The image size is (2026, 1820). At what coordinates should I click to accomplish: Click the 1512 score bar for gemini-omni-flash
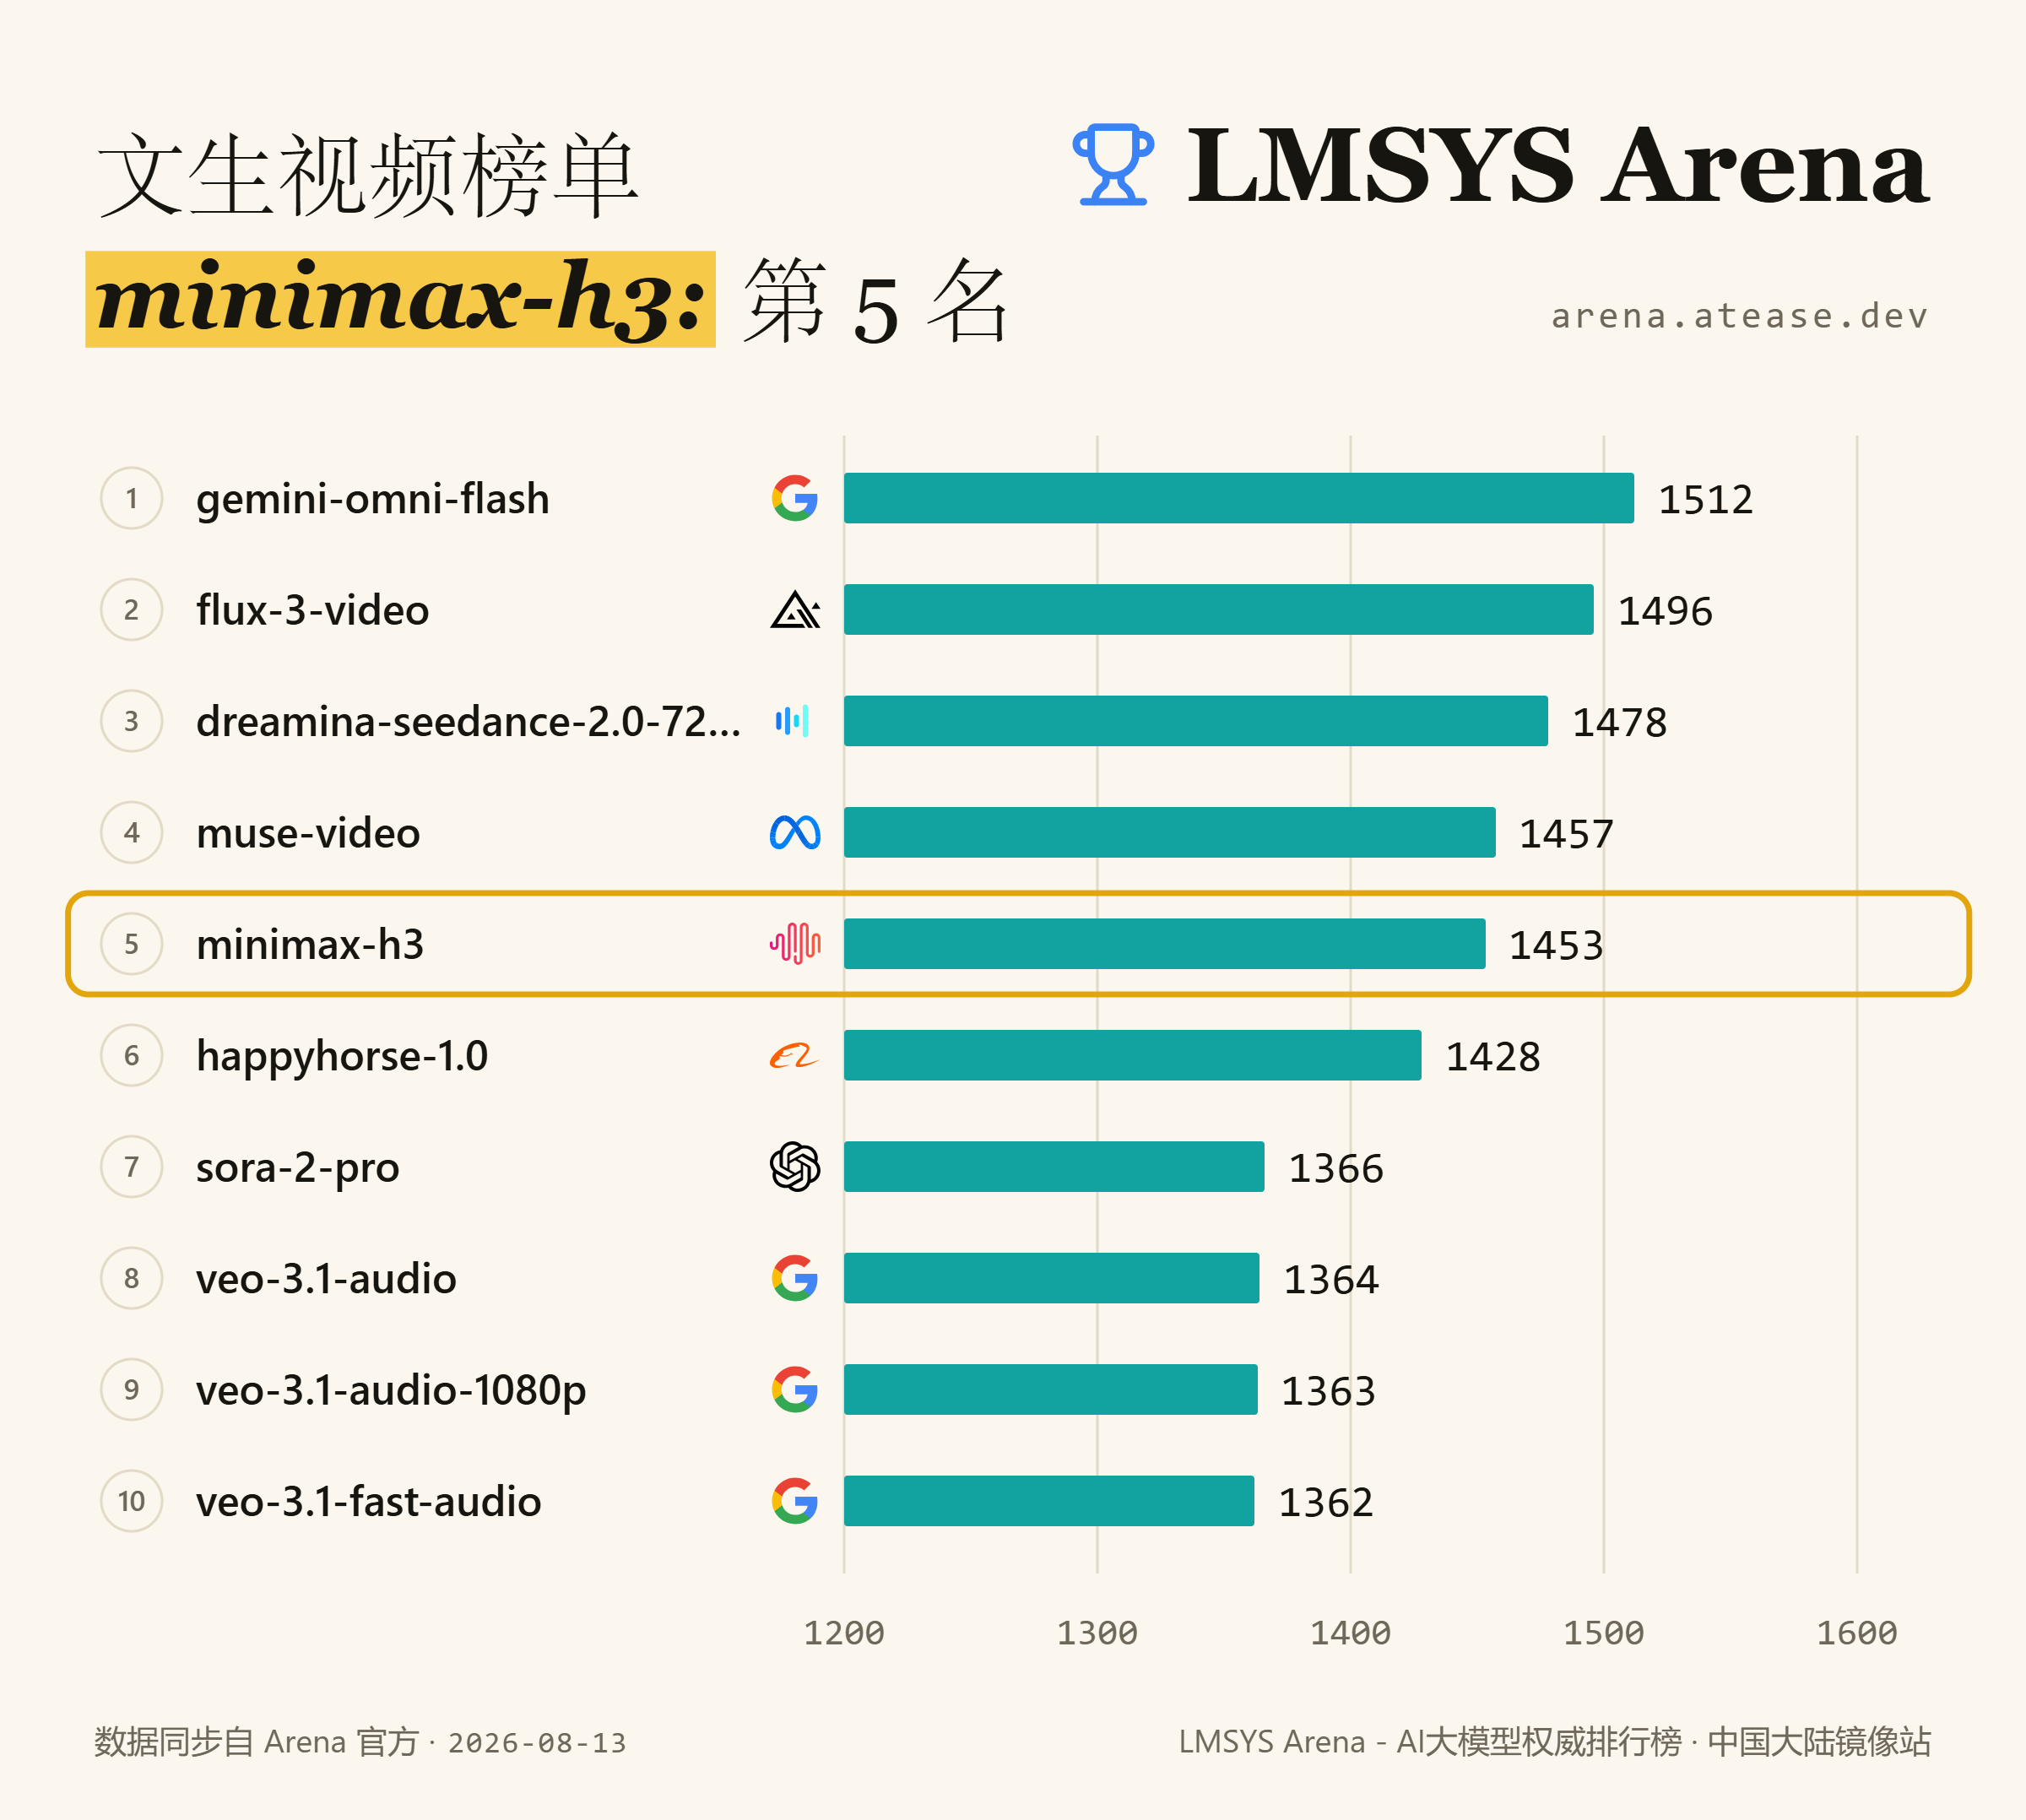tap(1239, 498)
